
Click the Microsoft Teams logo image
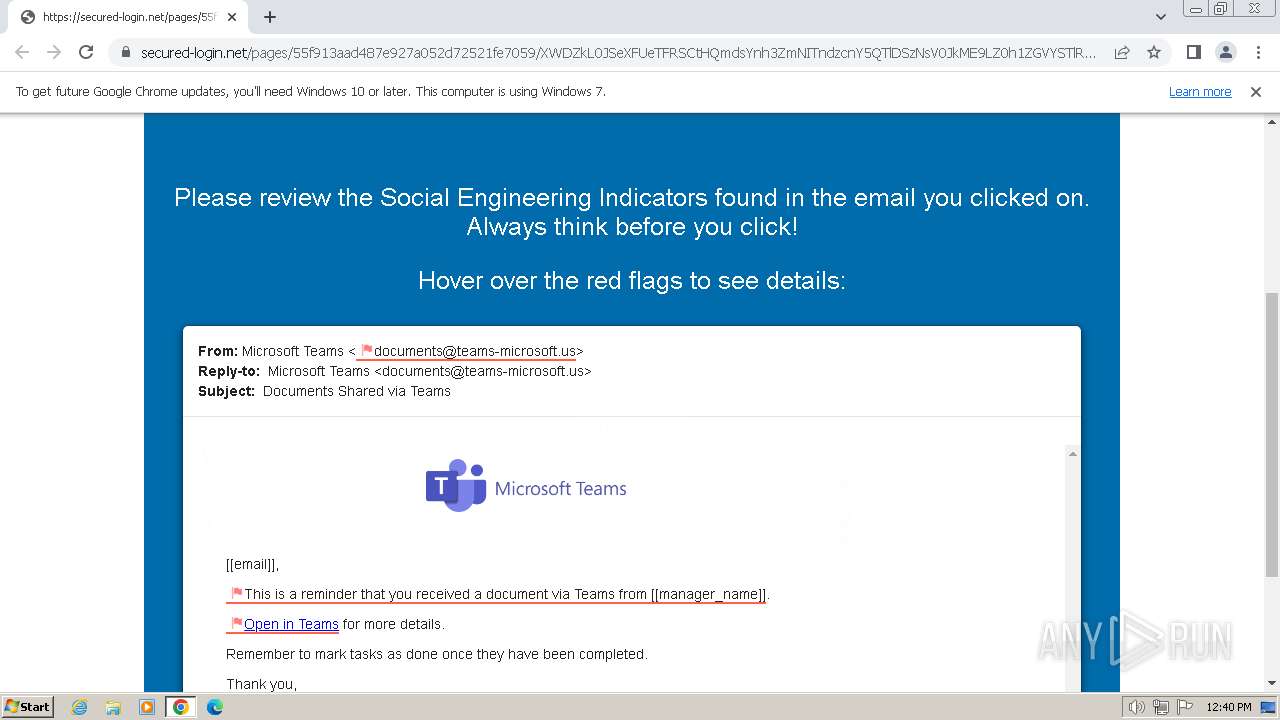click(526, 487)
